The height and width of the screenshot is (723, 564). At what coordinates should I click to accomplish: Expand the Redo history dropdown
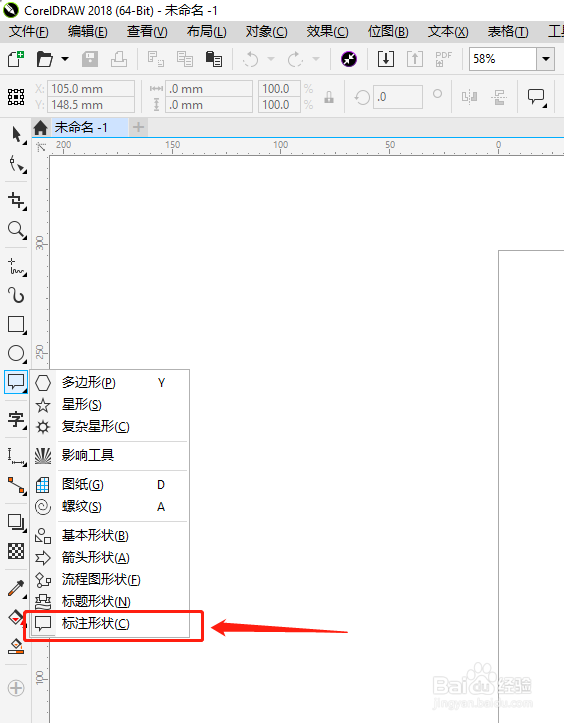(316, 59)
